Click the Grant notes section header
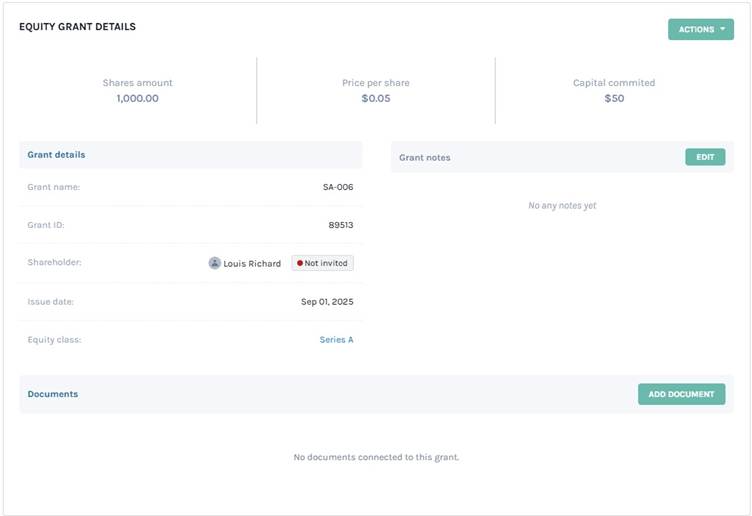Screen dimensions: 752x516 pos(424,158)
